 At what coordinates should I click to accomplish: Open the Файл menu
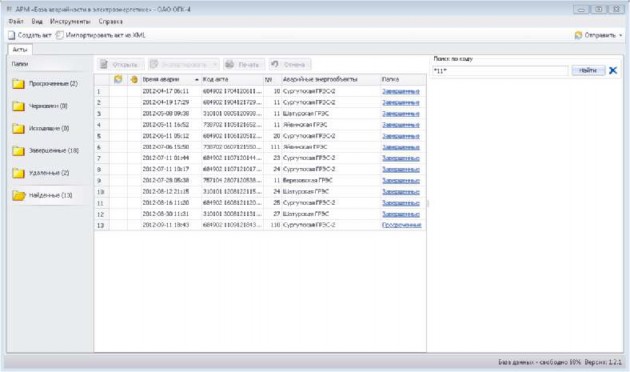click(x=16, y=21)
